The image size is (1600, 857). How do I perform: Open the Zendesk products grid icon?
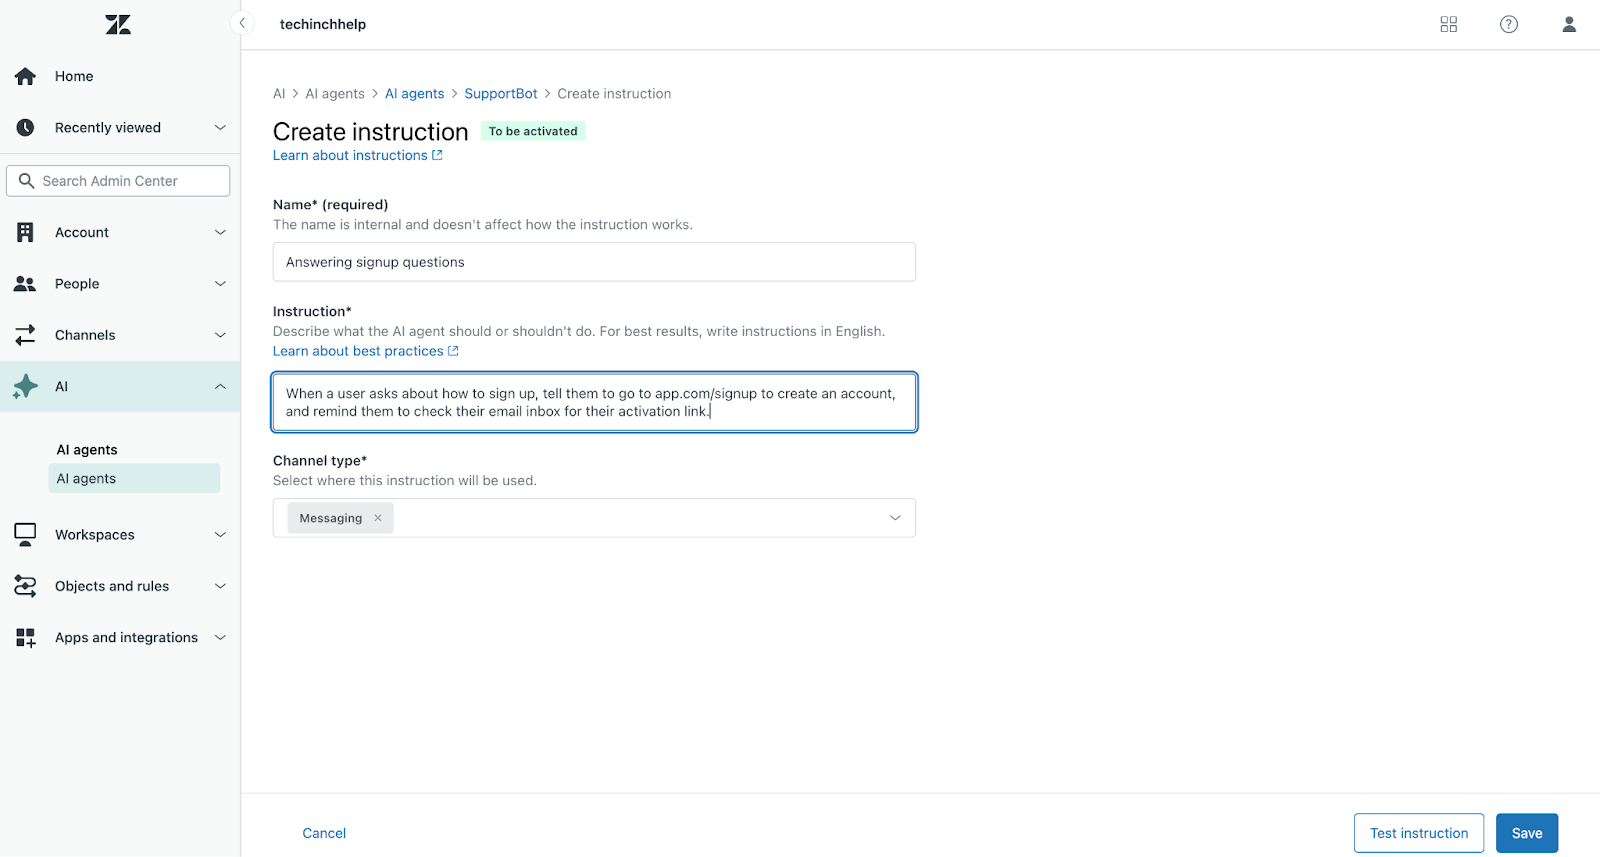[x=1448, y=24]
